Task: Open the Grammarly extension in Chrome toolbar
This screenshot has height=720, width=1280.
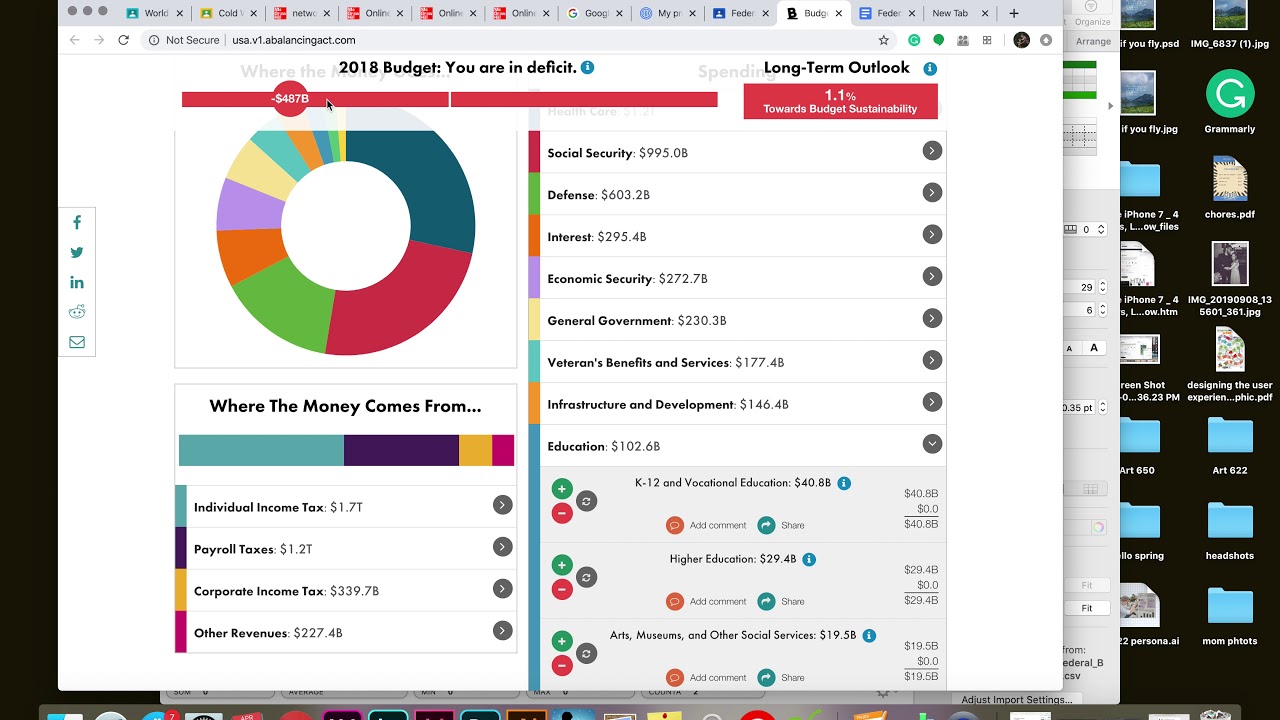Action: [x=914, y=40]
